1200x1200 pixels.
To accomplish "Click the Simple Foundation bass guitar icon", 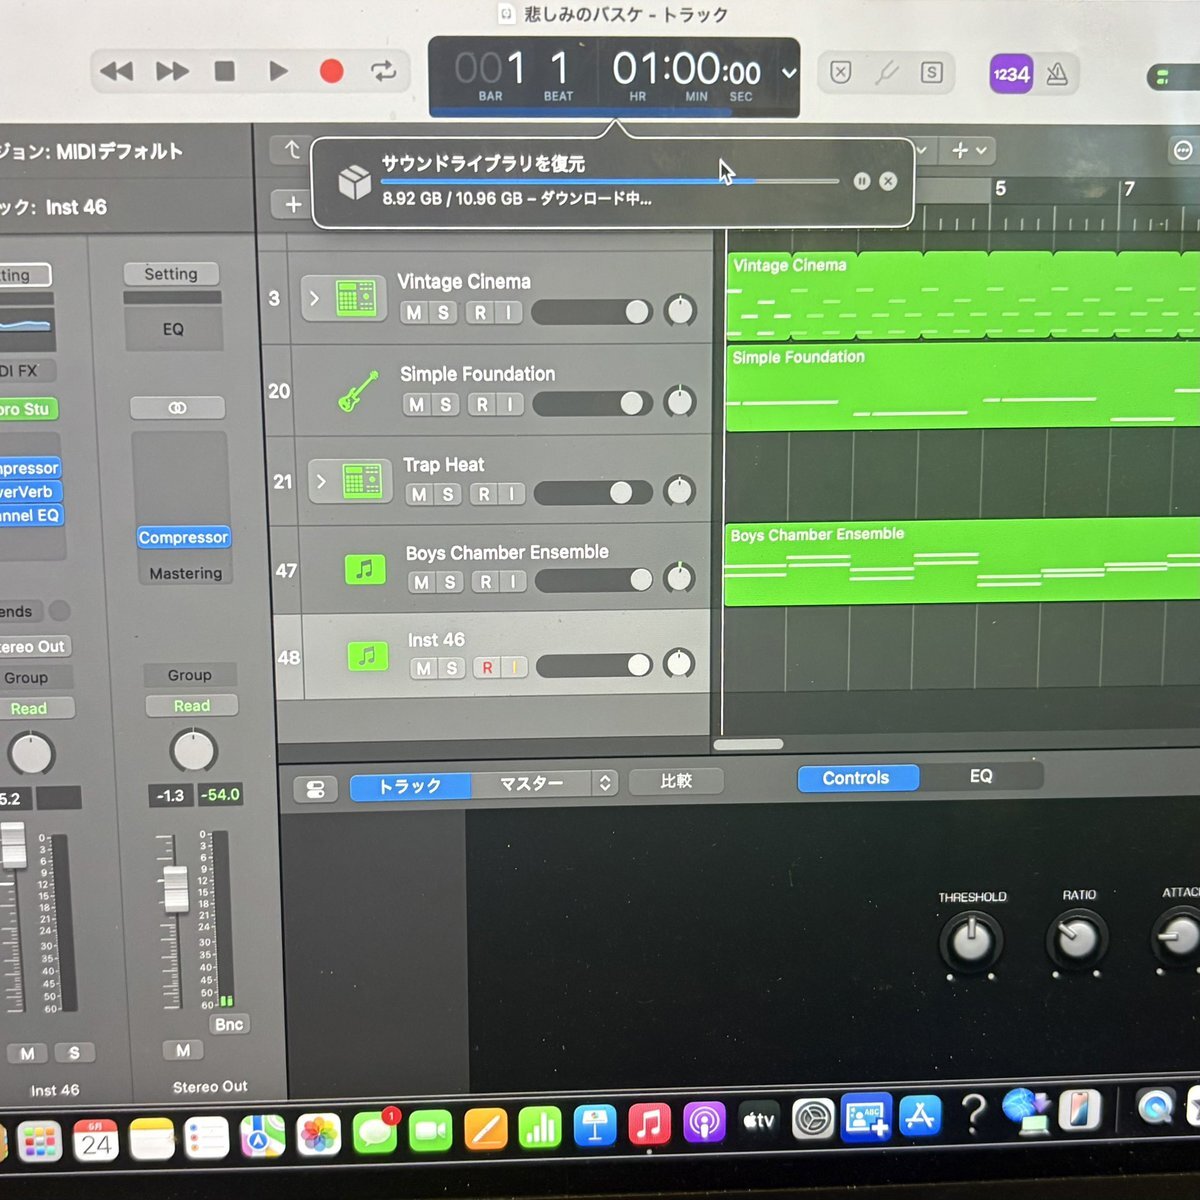I will (x=359, y=391).
